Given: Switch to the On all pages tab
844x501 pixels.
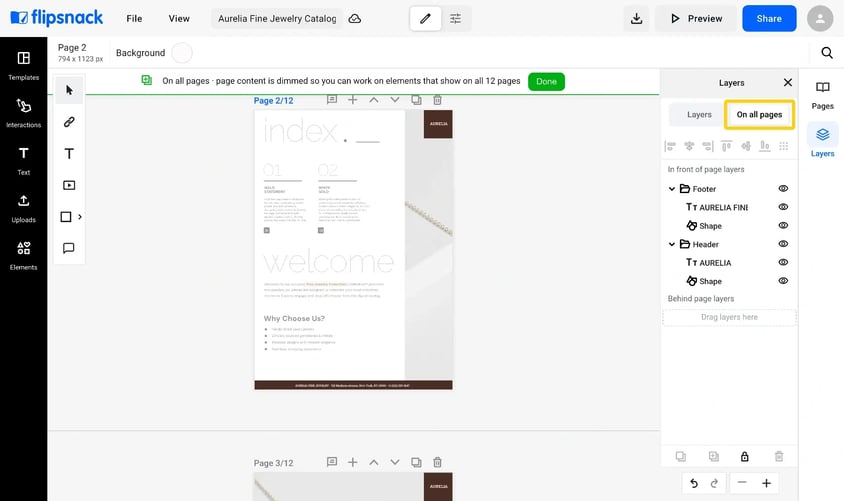Looking at the screenshot, I should (x=759, y=115).
